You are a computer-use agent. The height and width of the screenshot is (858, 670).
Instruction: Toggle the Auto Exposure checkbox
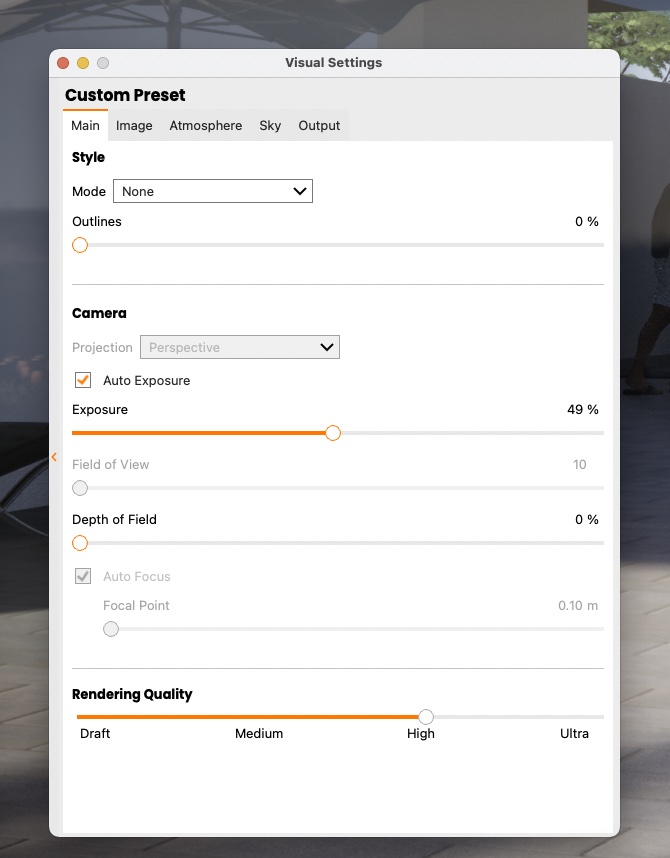click(83, 381)
